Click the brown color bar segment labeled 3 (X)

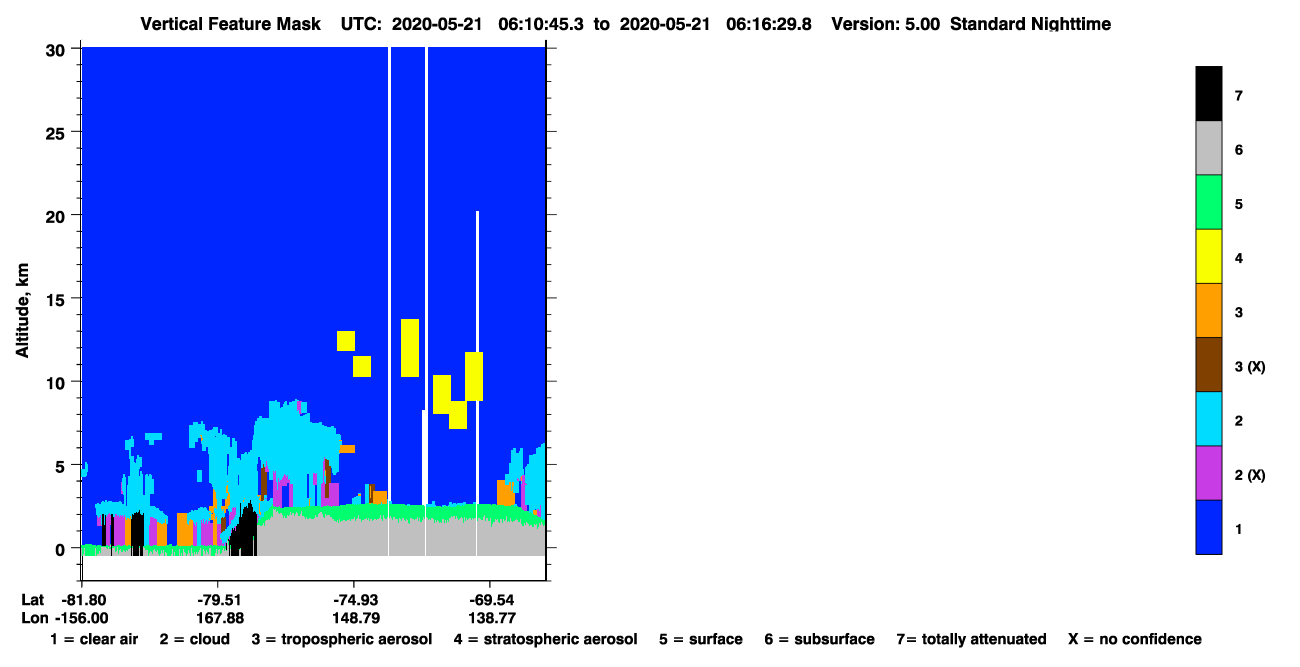[1208, 364]
